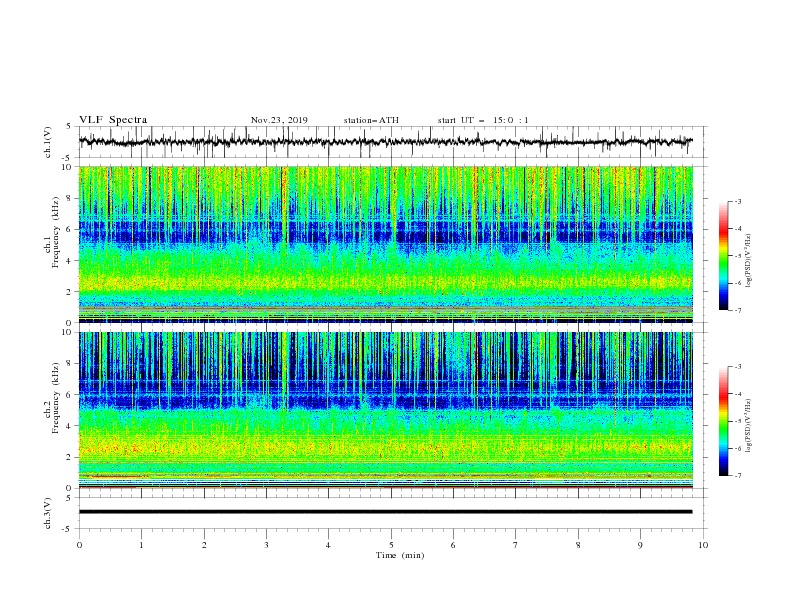Click time axis tick label "9"
Screen dimensions: 792x612
(x=640, y=545)
